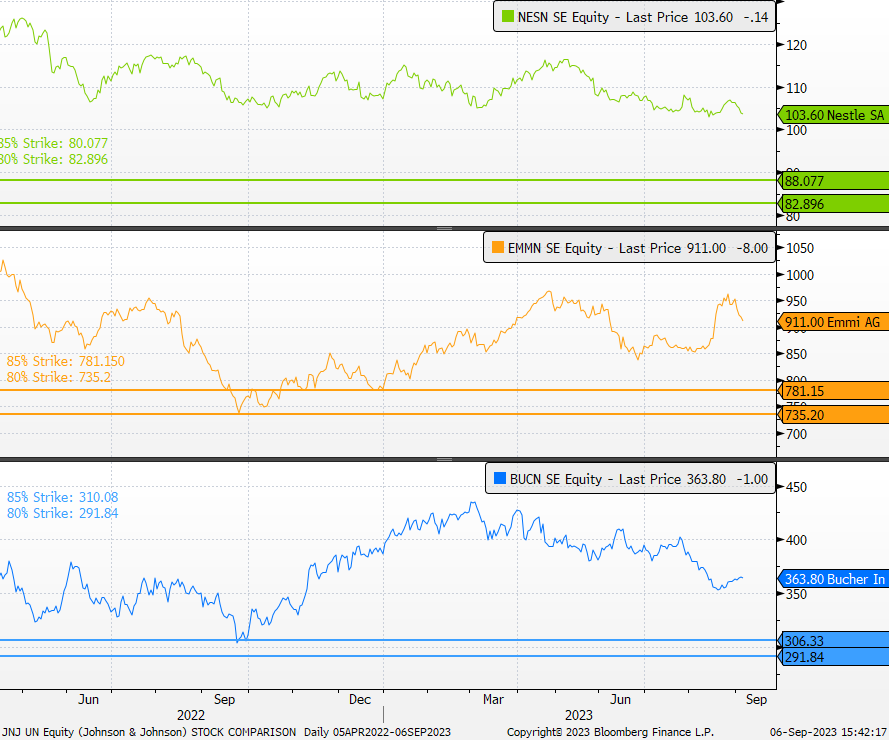Viewport: 889px width, 740px height.
Task: Click the orange EMMN legend color swatch
Action: click(x=498, y=247)
